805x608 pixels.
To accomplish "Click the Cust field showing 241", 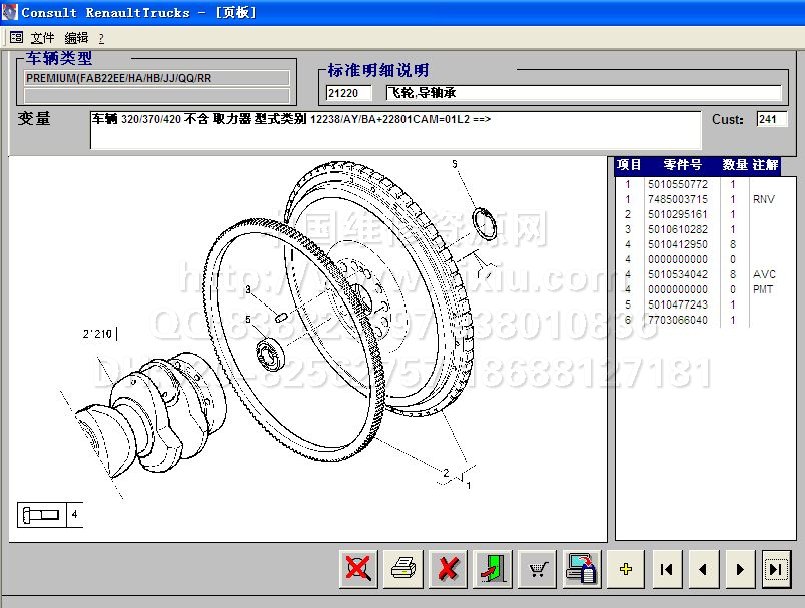I will tap(771, 119).
